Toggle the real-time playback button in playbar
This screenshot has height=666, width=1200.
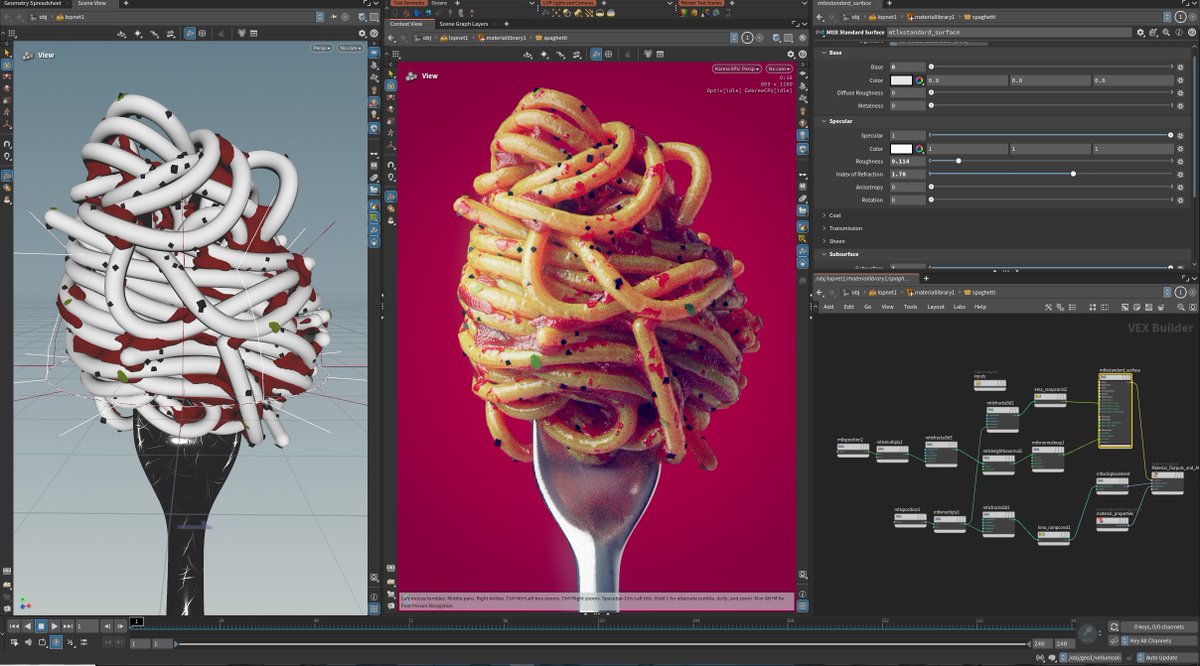point(55,642)
